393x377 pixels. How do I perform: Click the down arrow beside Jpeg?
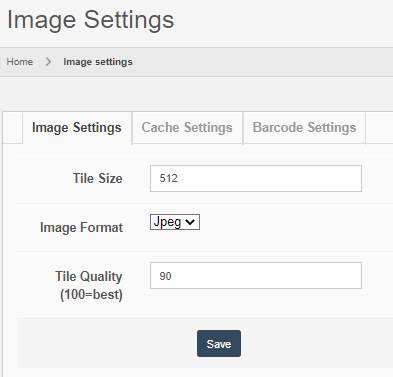(x=190, y=222)
